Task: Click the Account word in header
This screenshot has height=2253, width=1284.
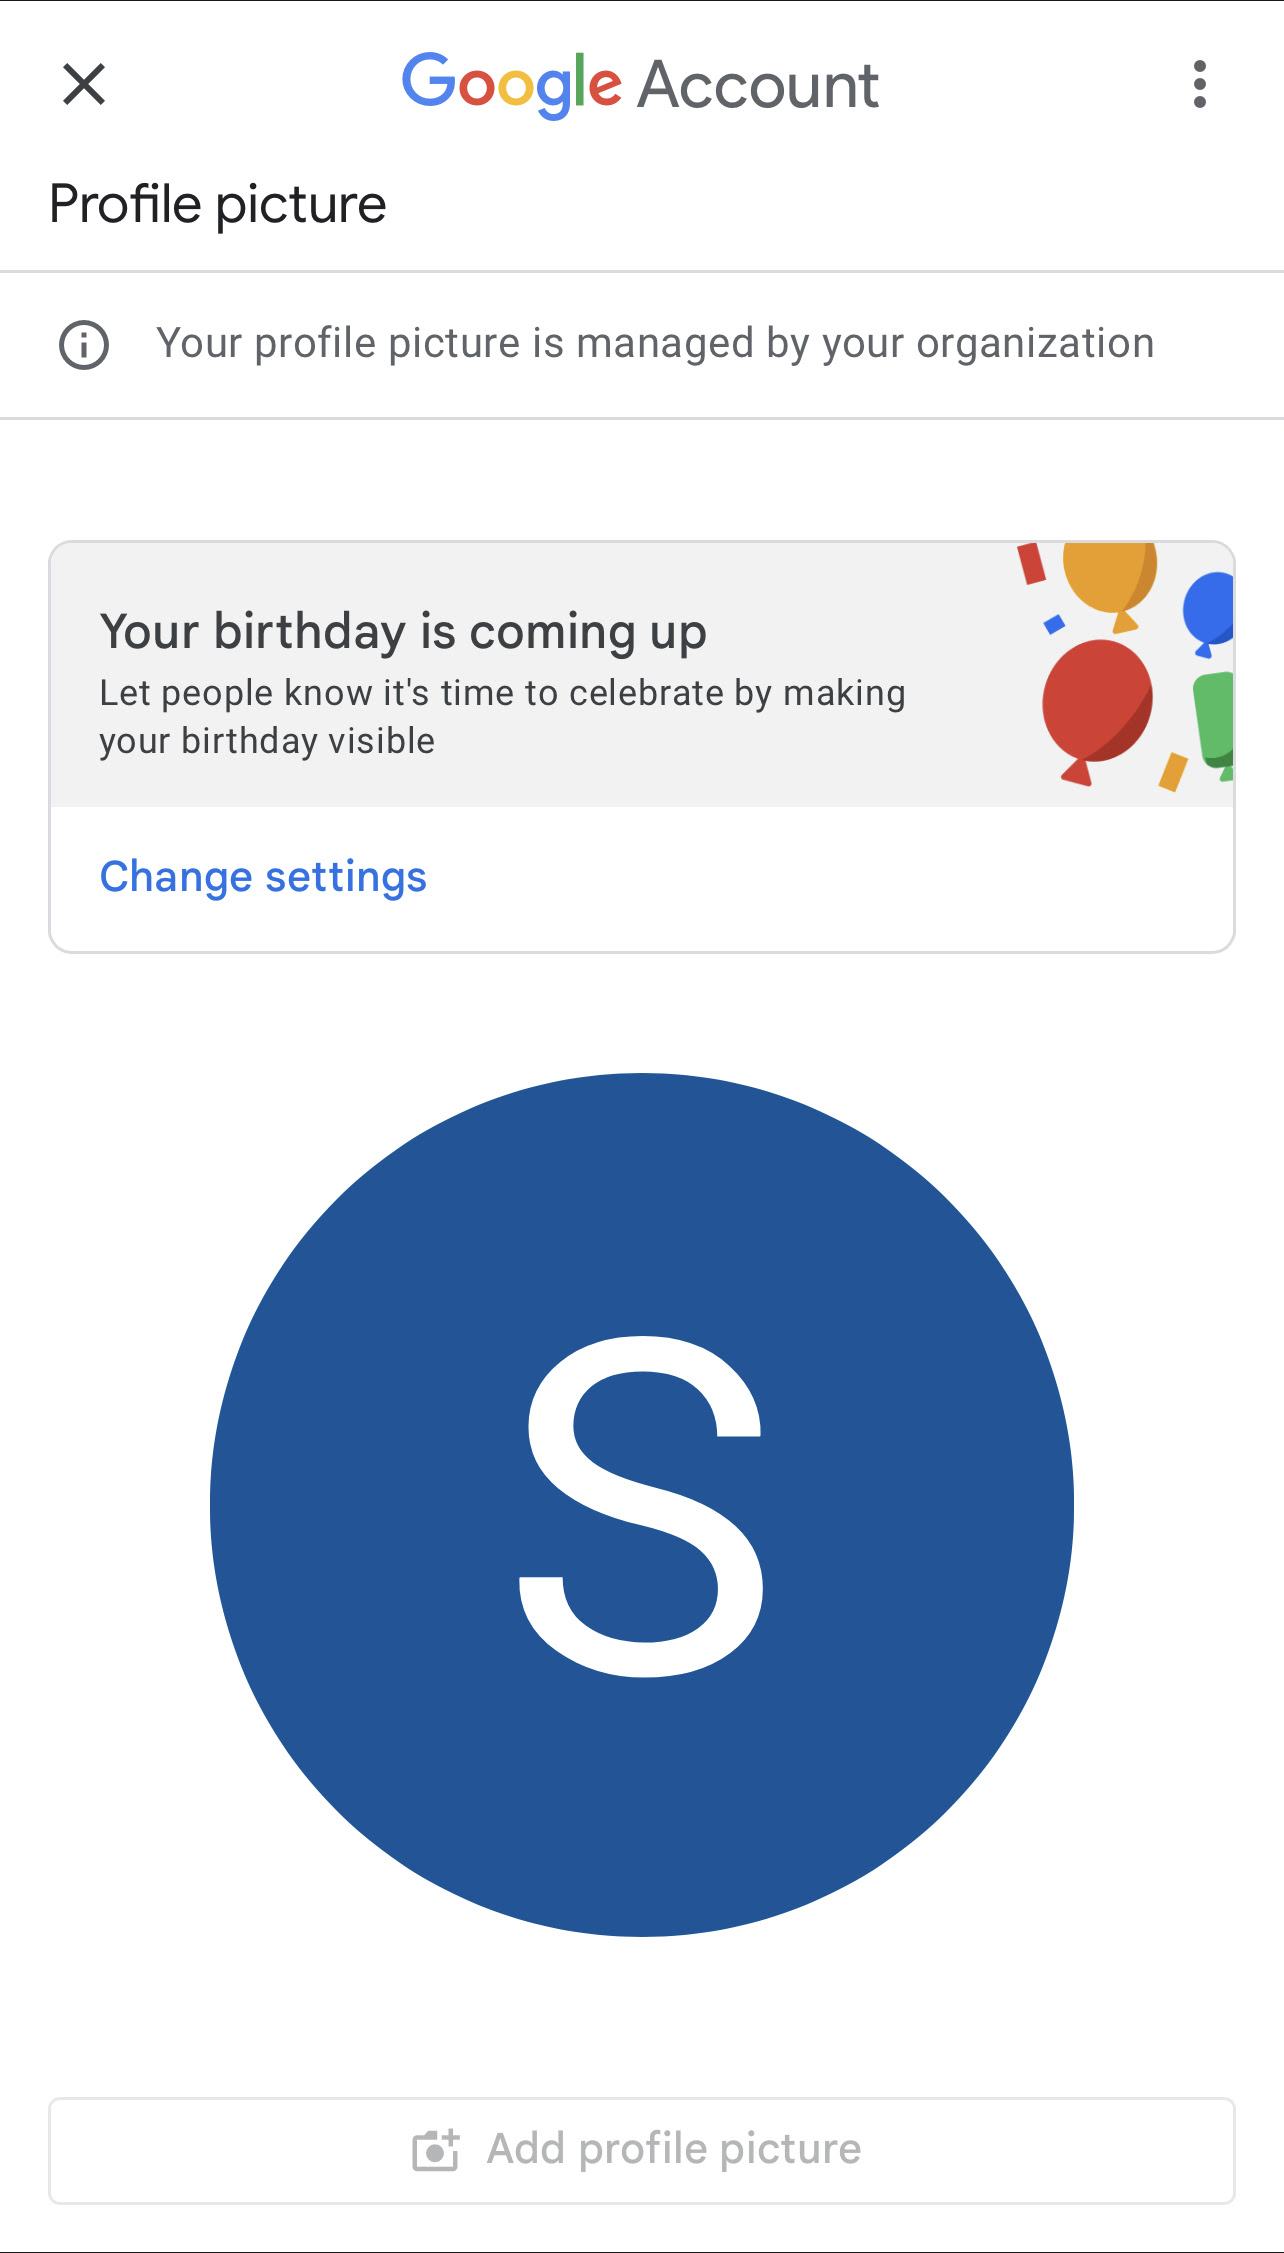Action: tap(758, 85)
